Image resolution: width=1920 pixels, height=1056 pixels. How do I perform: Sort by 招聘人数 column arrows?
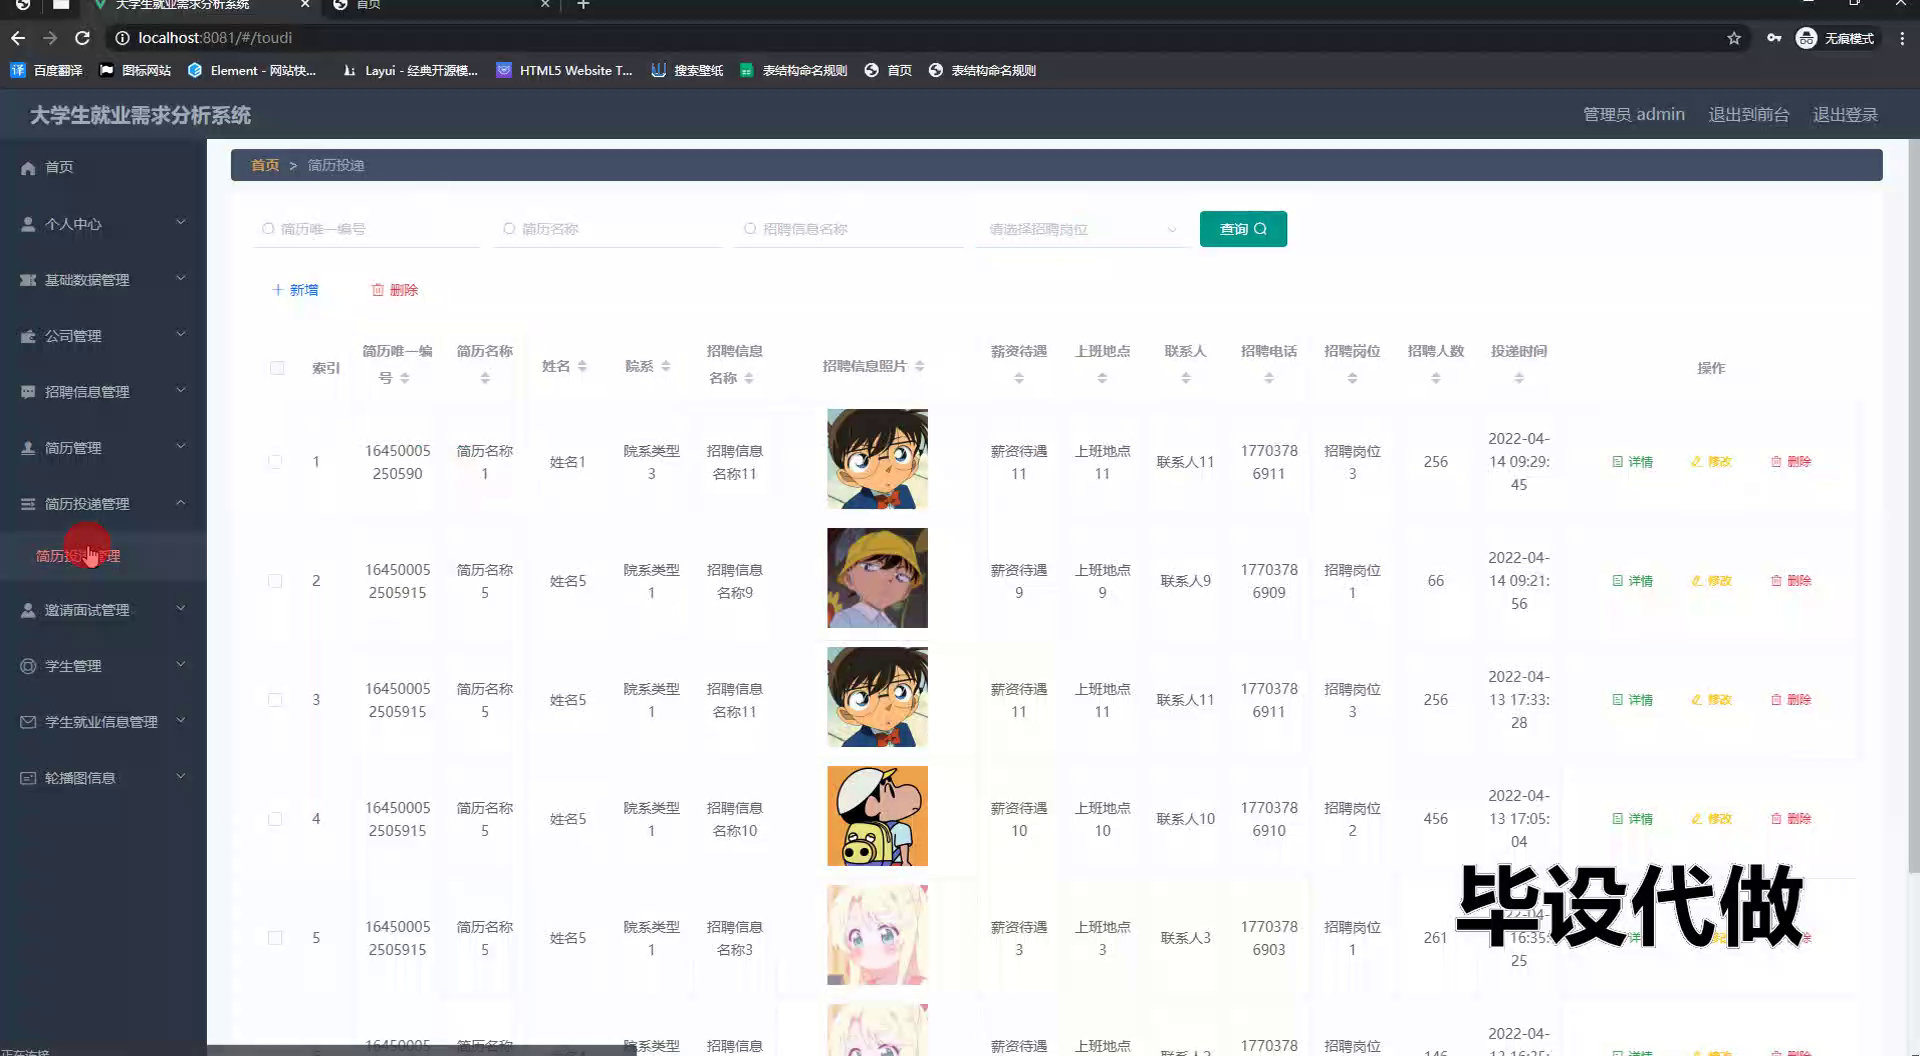(x=1436, y=378)
